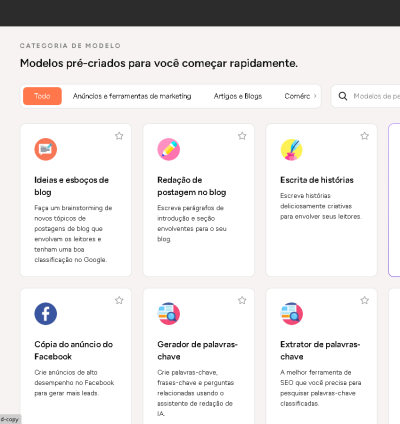Open the Artigos e Blogs tab
This screenshot has height=424, width=400.
(x=238, y=96)
